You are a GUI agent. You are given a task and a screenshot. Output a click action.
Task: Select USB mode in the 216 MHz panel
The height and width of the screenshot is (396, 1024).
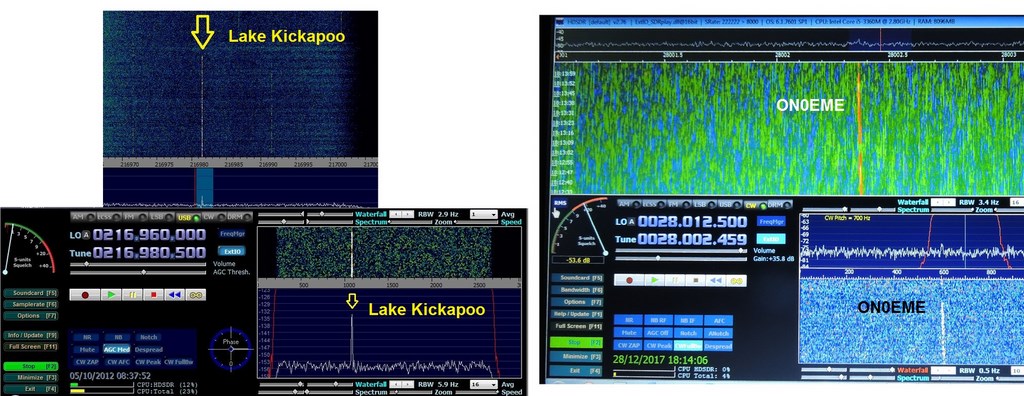point(187,216)
